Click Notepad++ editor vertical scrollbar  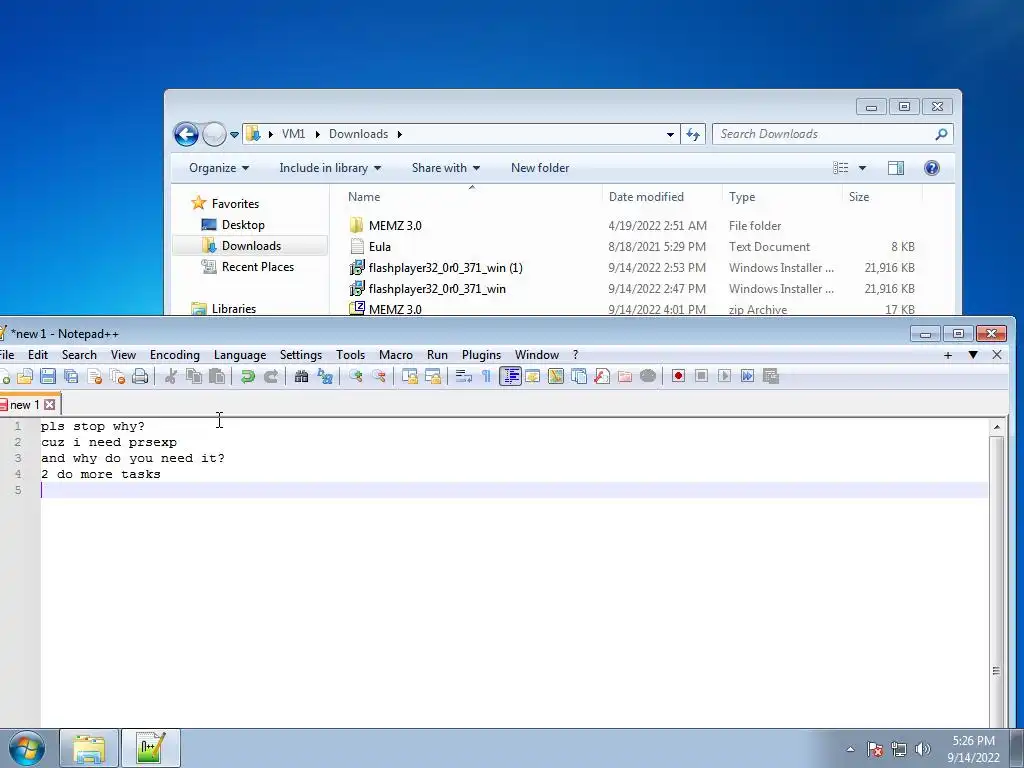[x=996, y=575]
